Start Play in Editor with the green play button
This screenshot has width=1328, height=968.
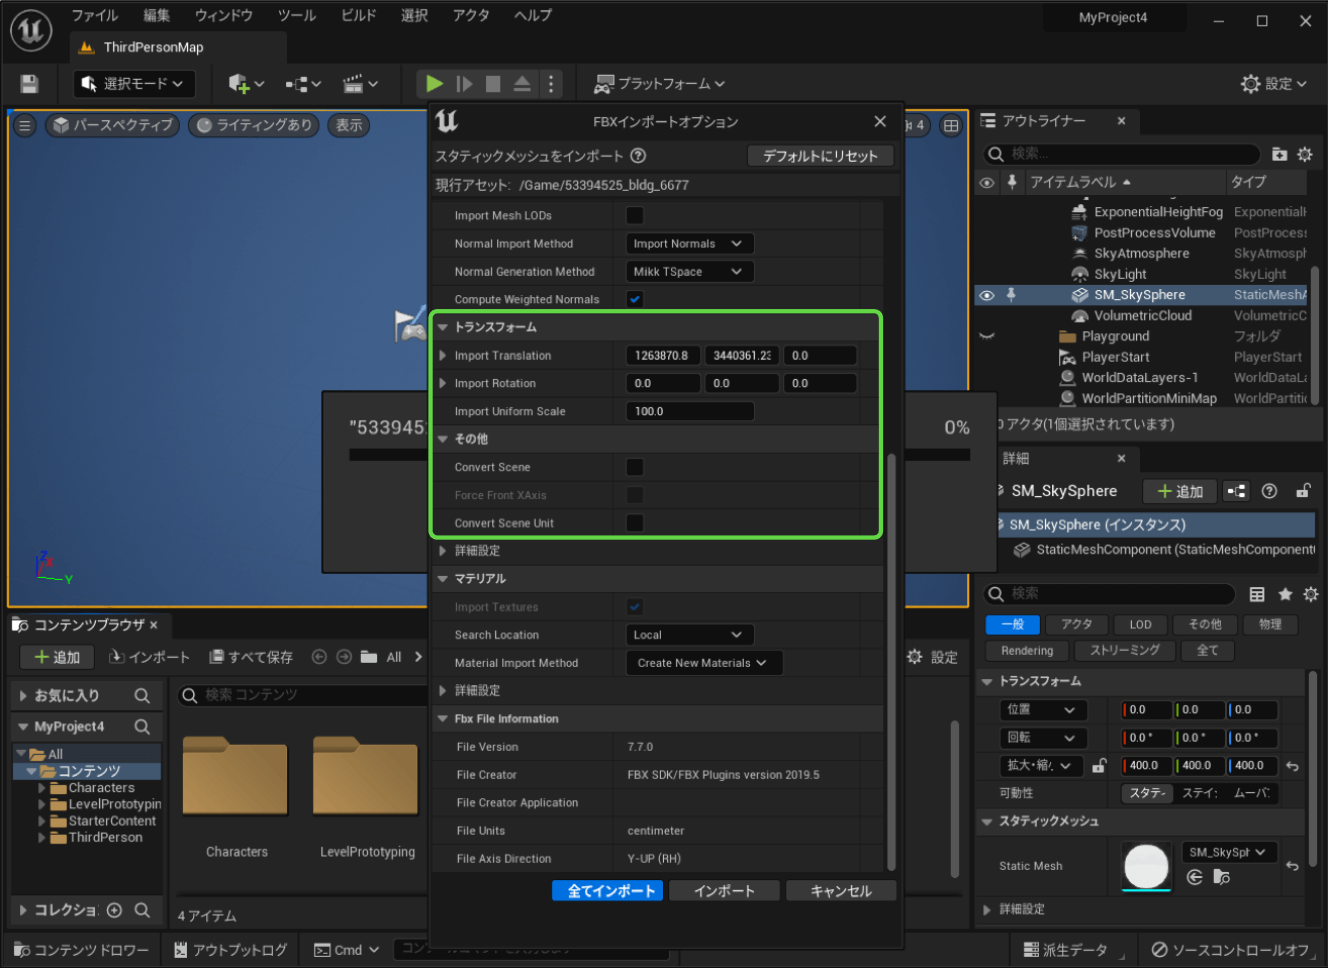pos(434,84)
